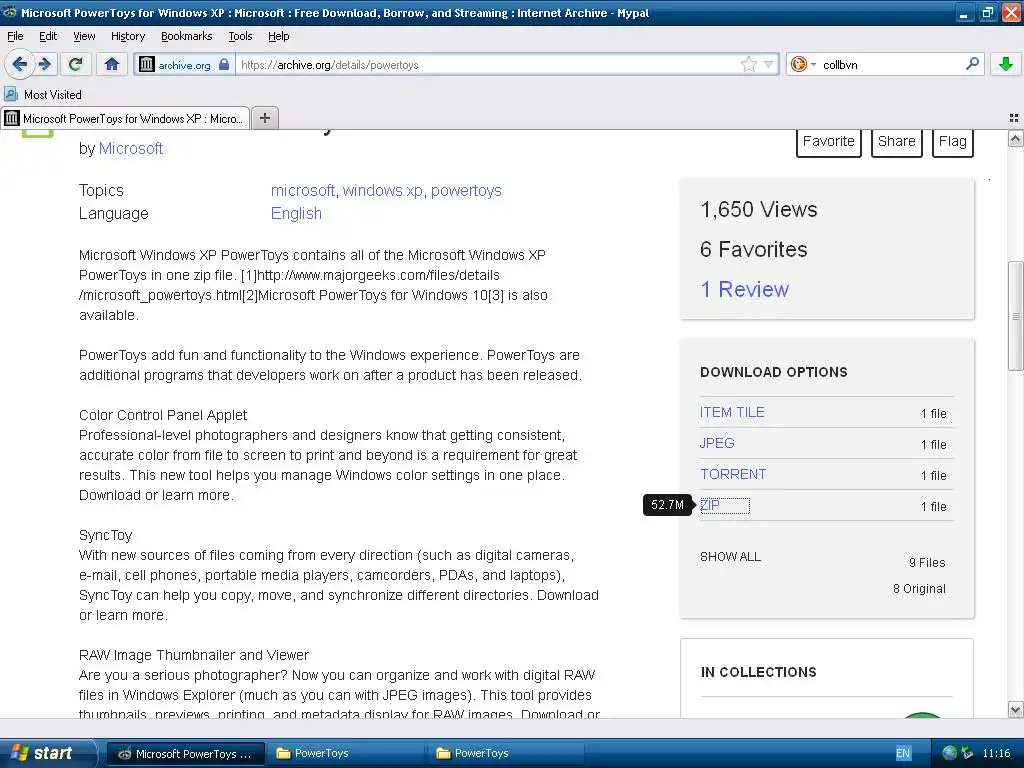
Task: Click the Flag button
Action: pyautogui.click(x=952, y=142)
